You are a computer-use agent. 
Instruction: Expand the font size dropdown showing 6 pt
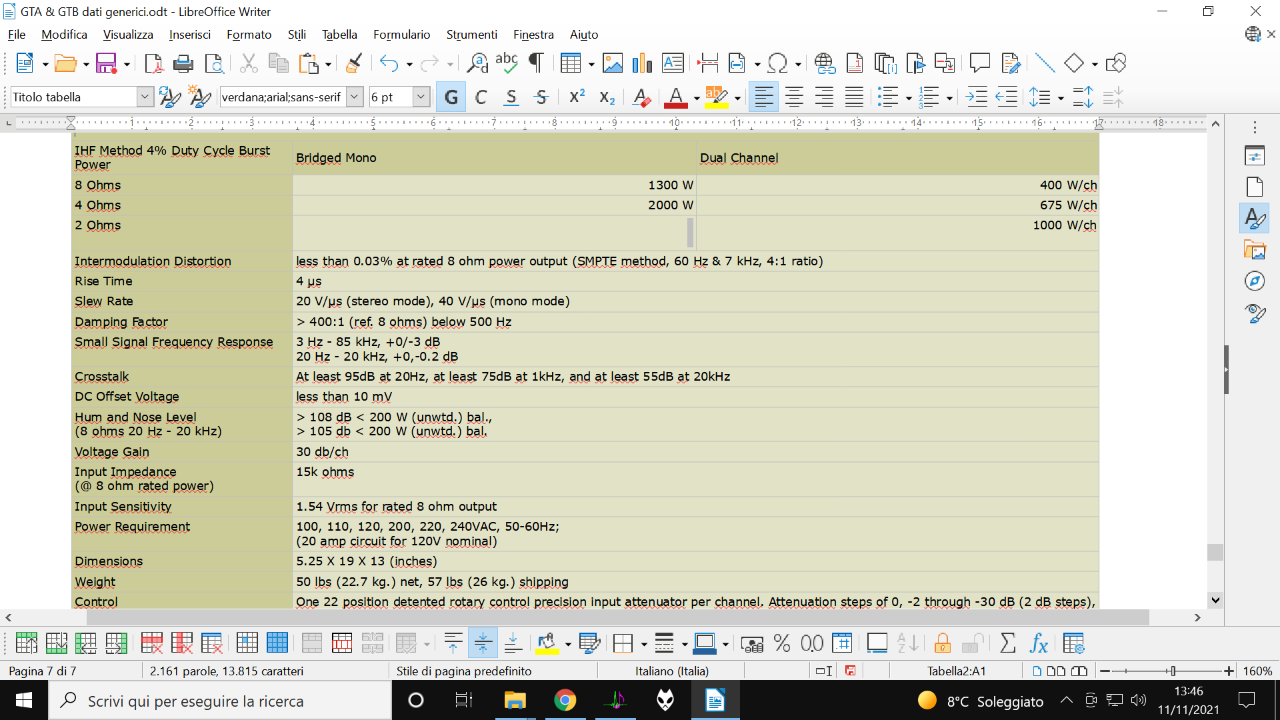pyautogui.click(x=421, y=97)
